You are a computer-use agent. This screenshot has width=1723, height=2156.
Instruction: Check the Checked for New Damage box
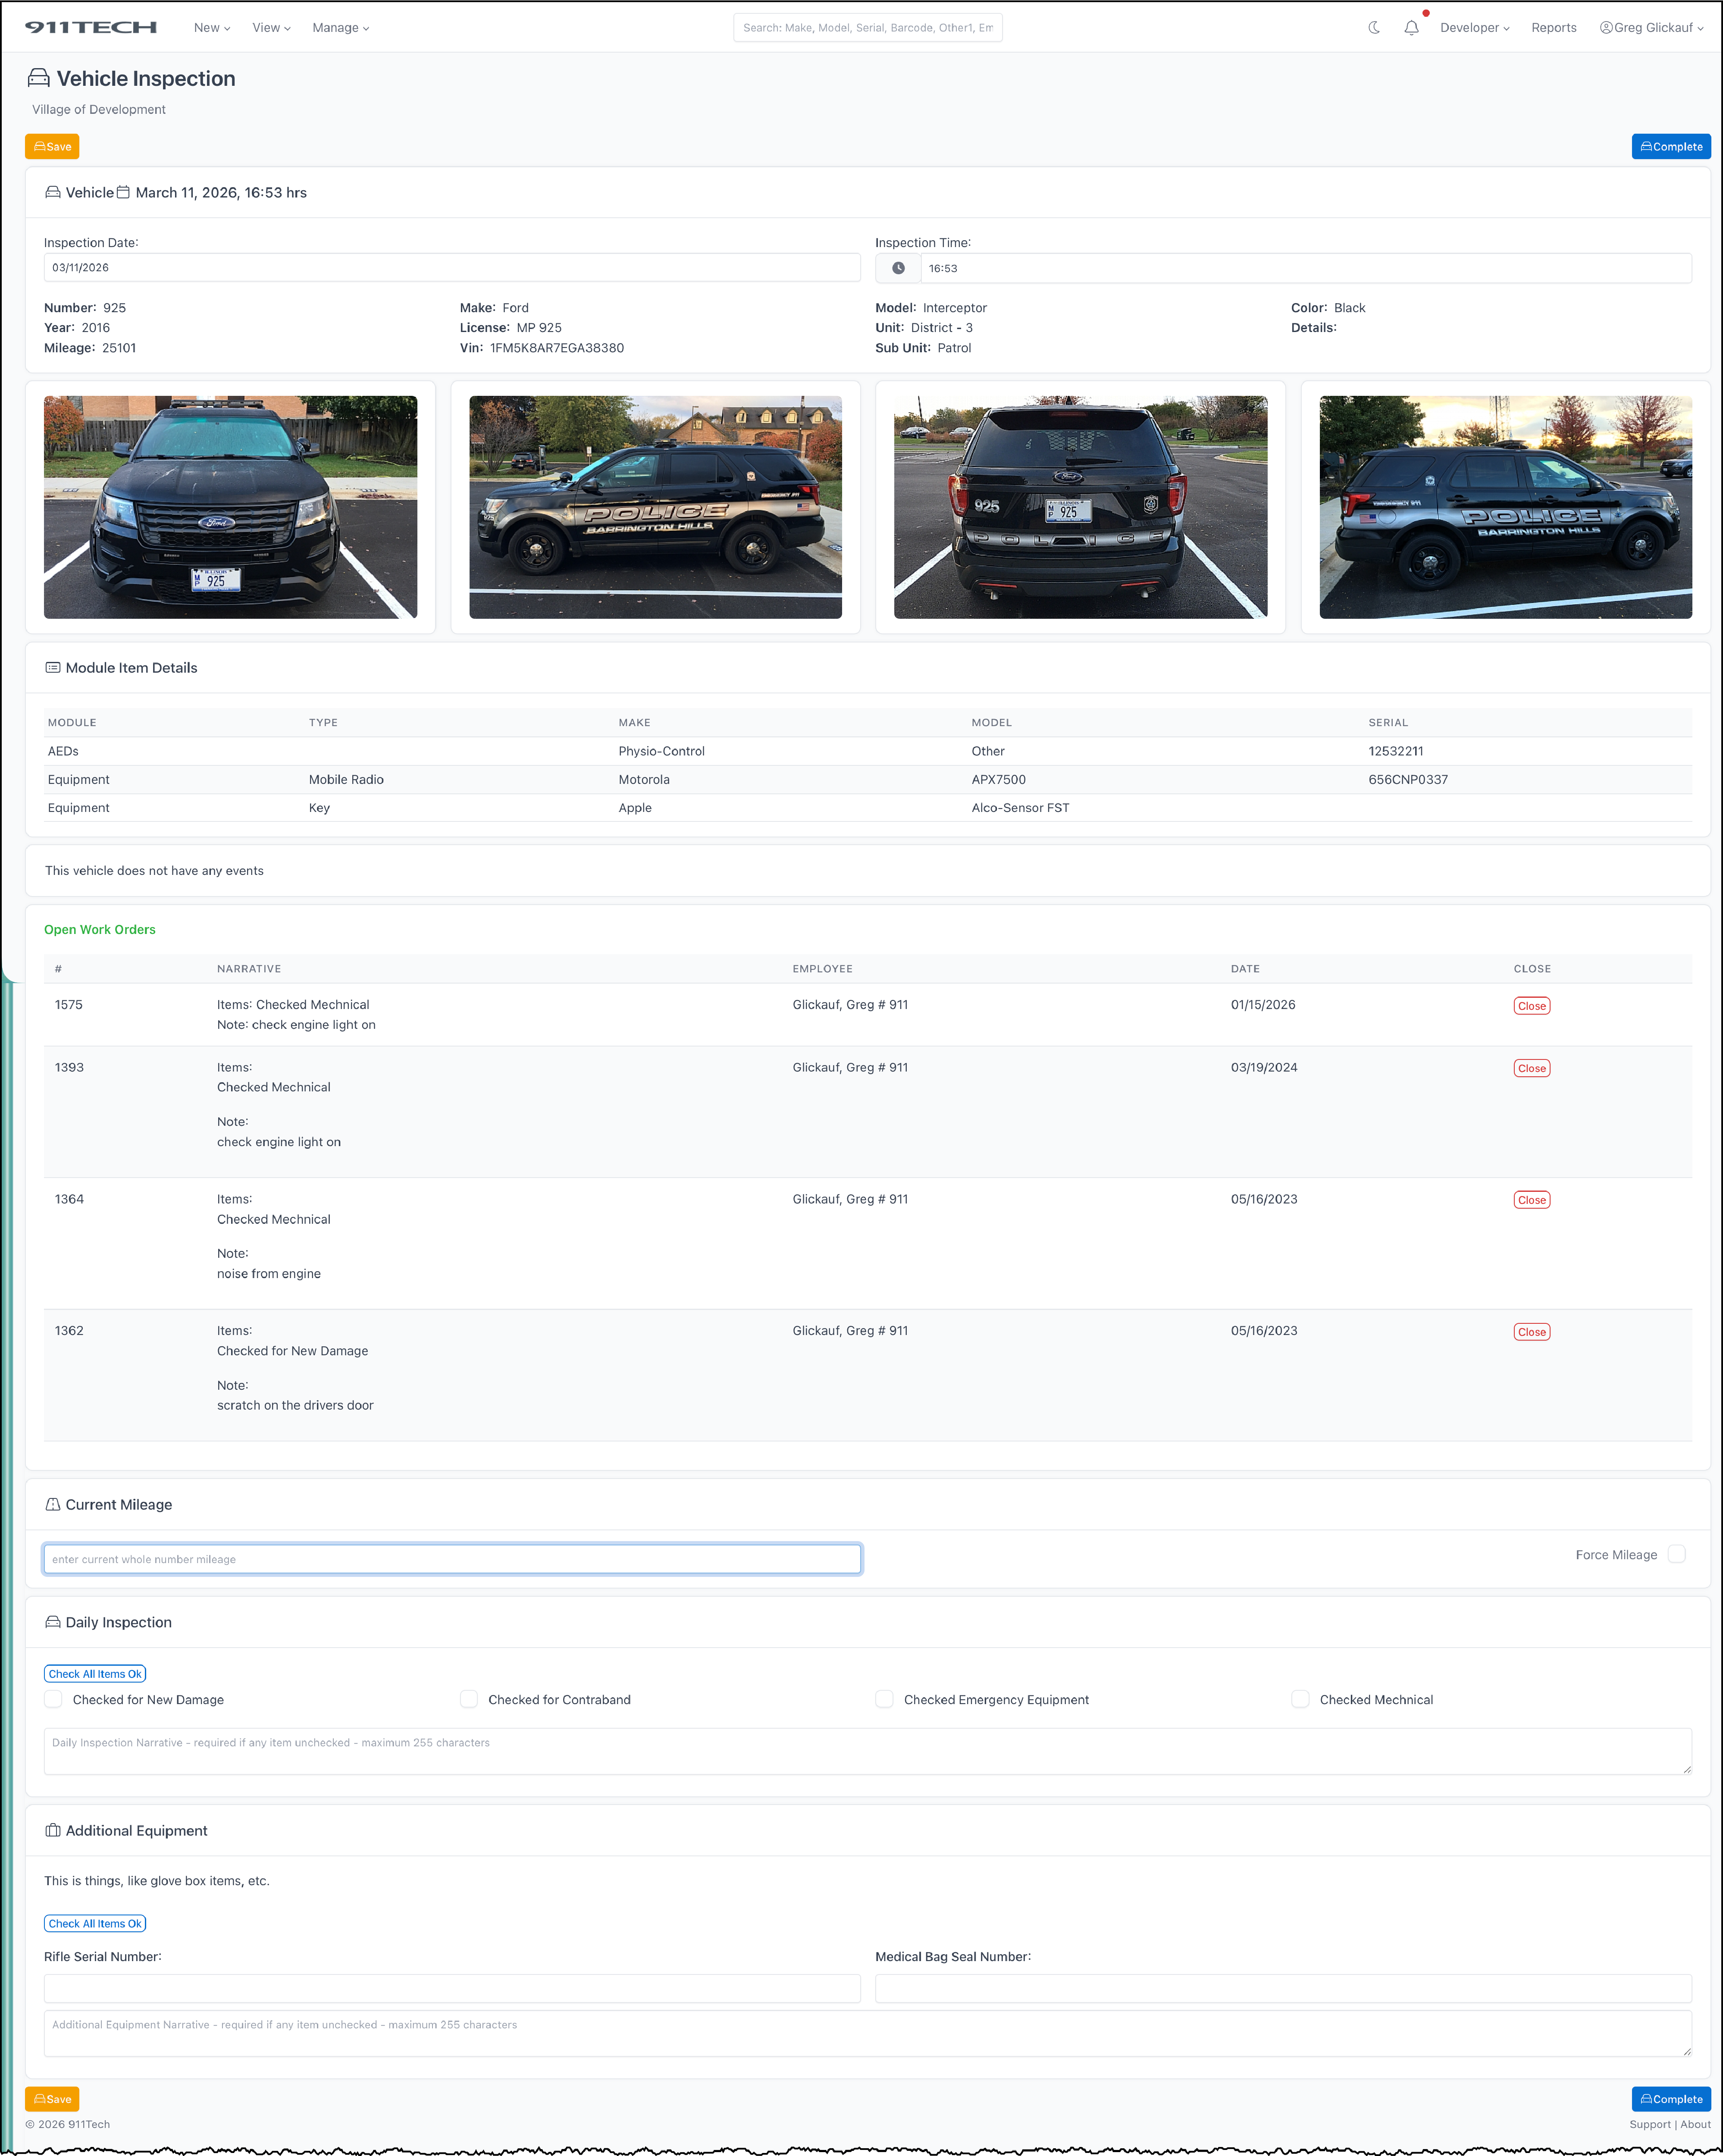(x=54, y=1699)
